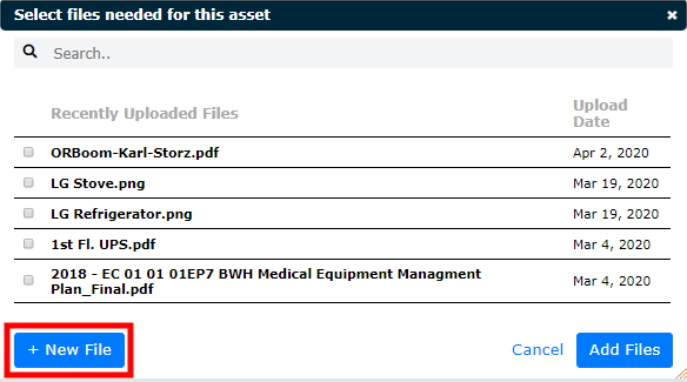Enable the 1st Fl. UPS.pdf checkbox

pos(28,244)
